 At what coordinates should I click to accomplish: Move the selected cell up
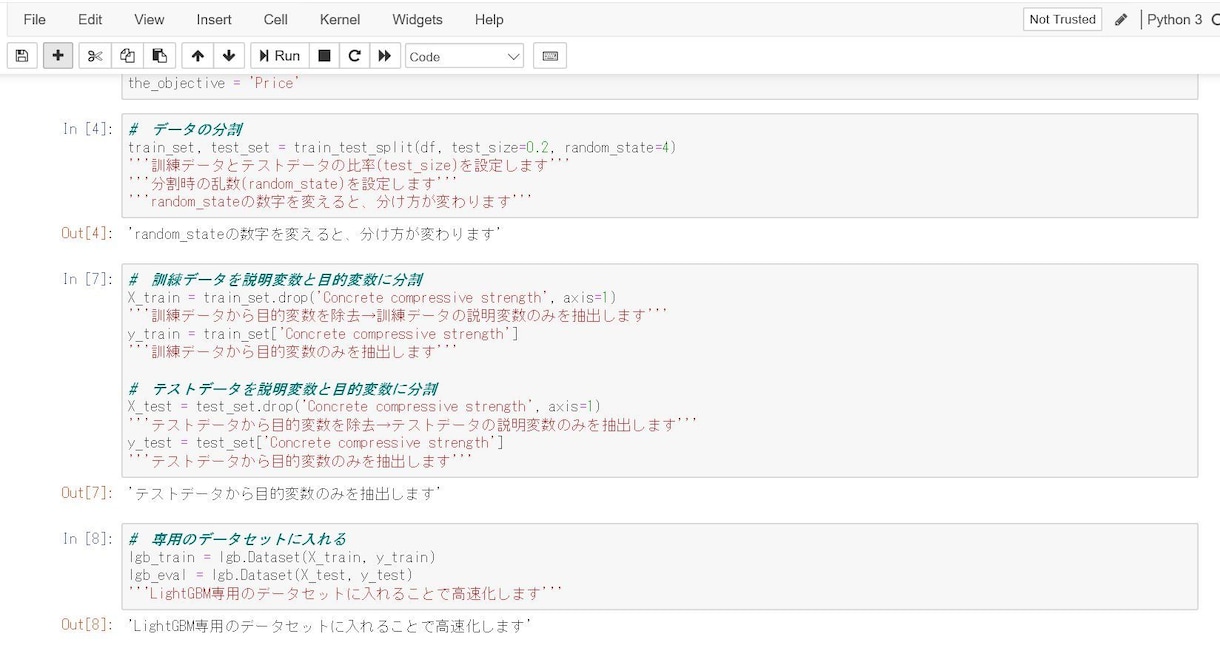[198, 56]
